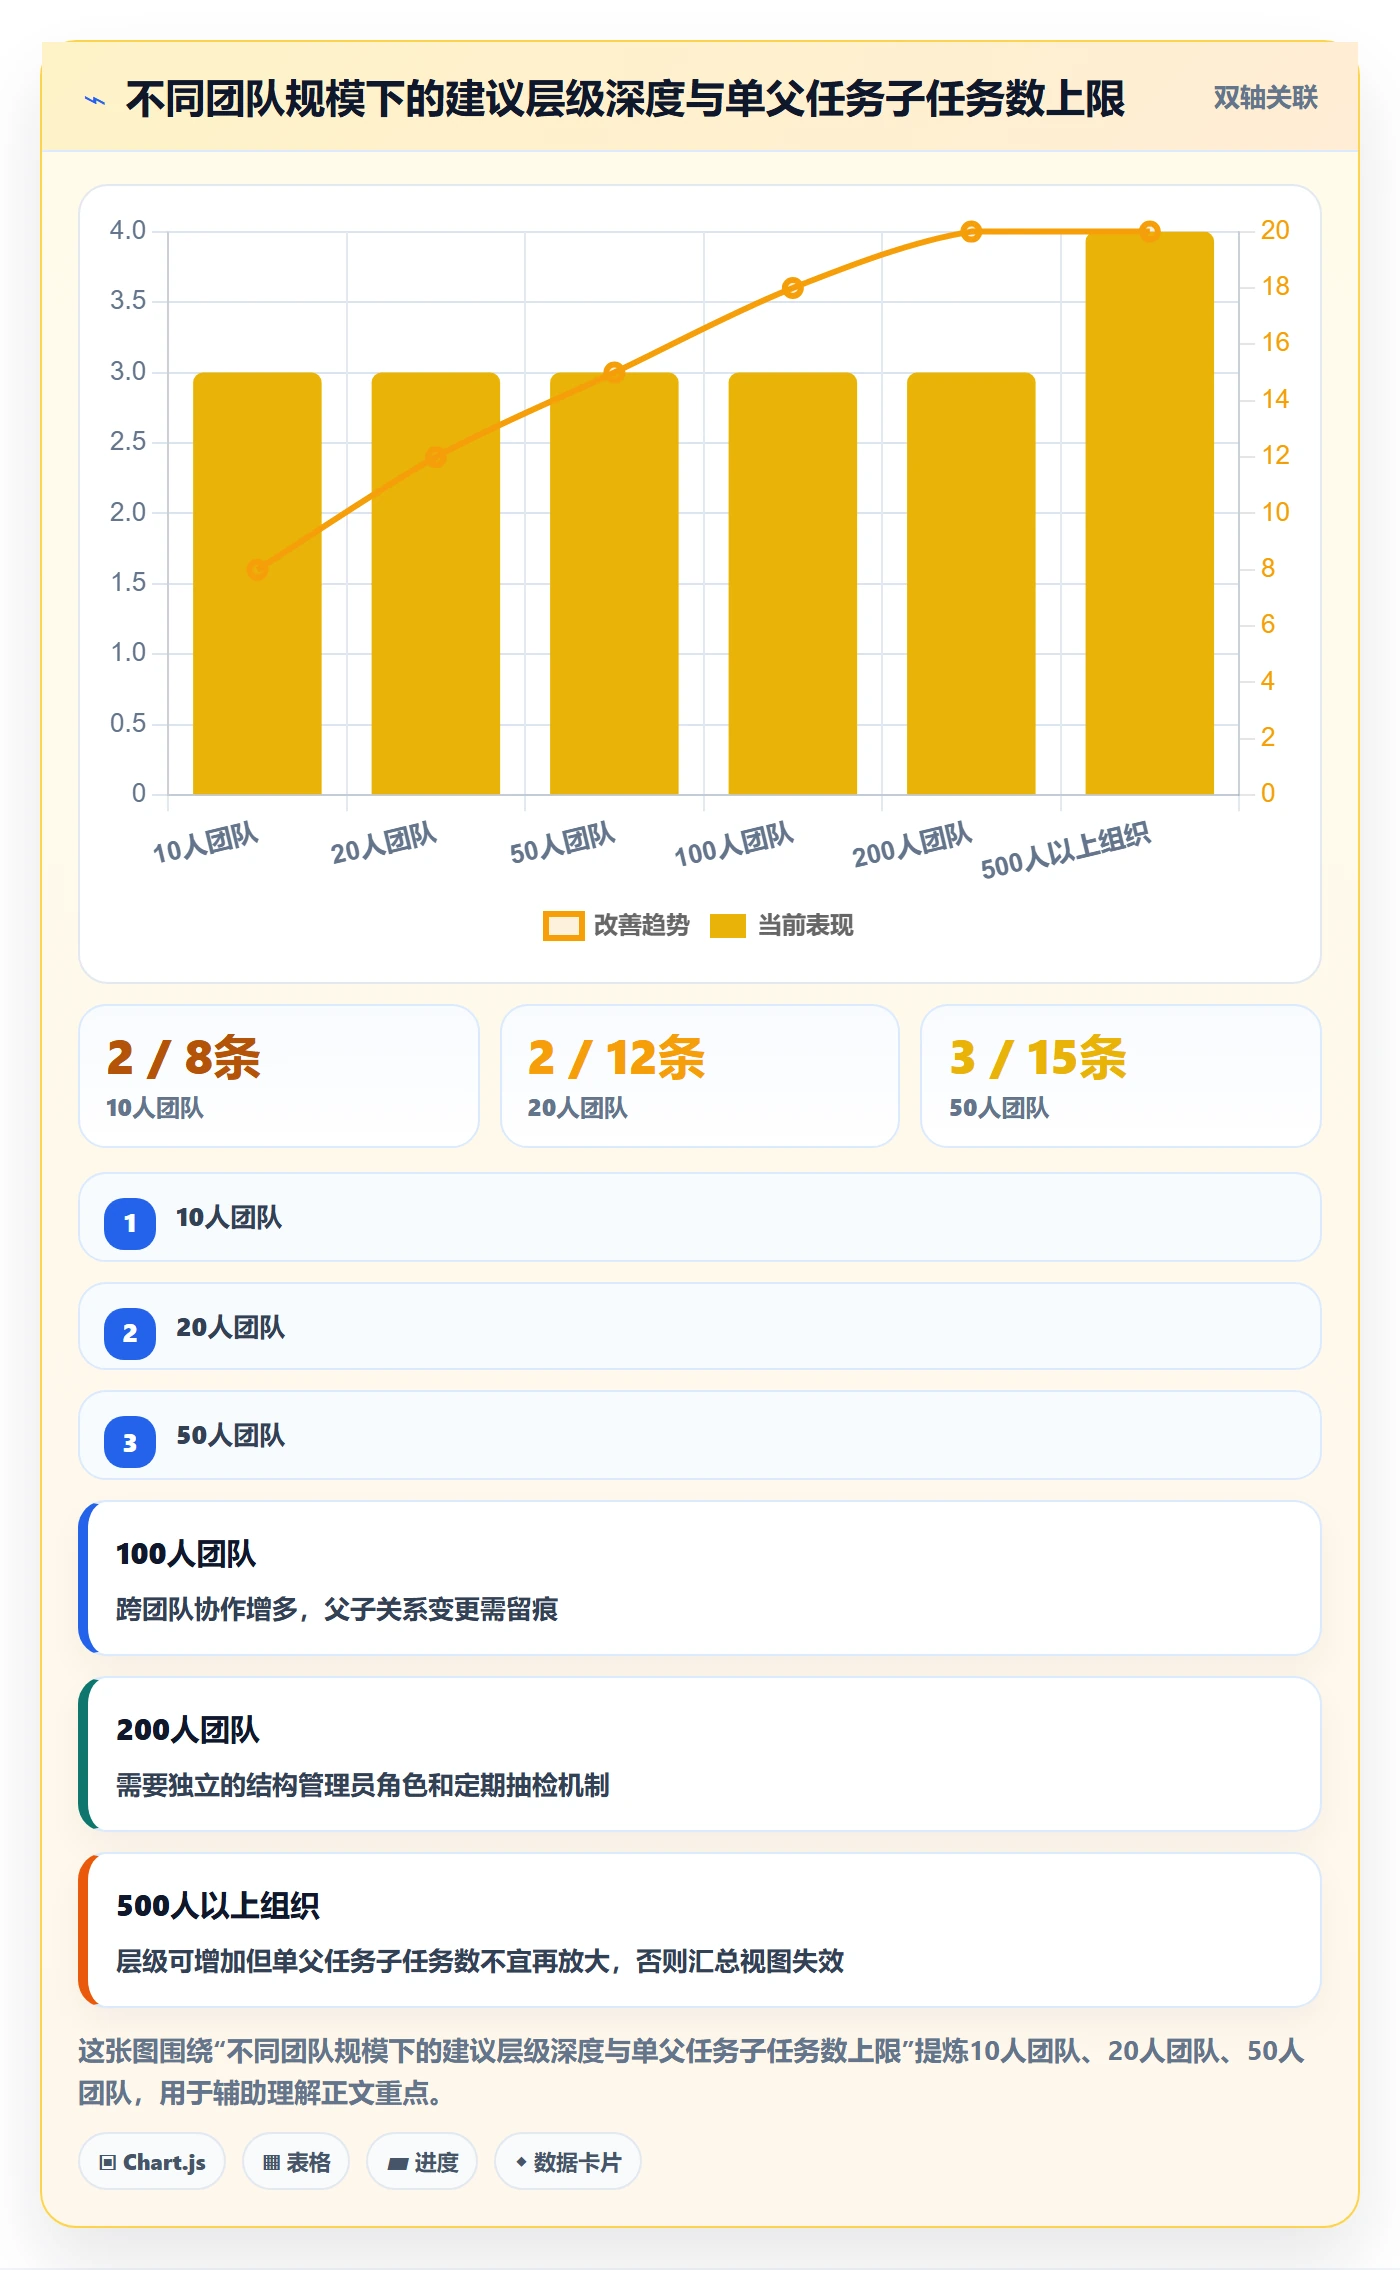Viewport: 1400px width, 2270px height.
Task: Select the 2 / 8条 data card
Action: 279,1076
